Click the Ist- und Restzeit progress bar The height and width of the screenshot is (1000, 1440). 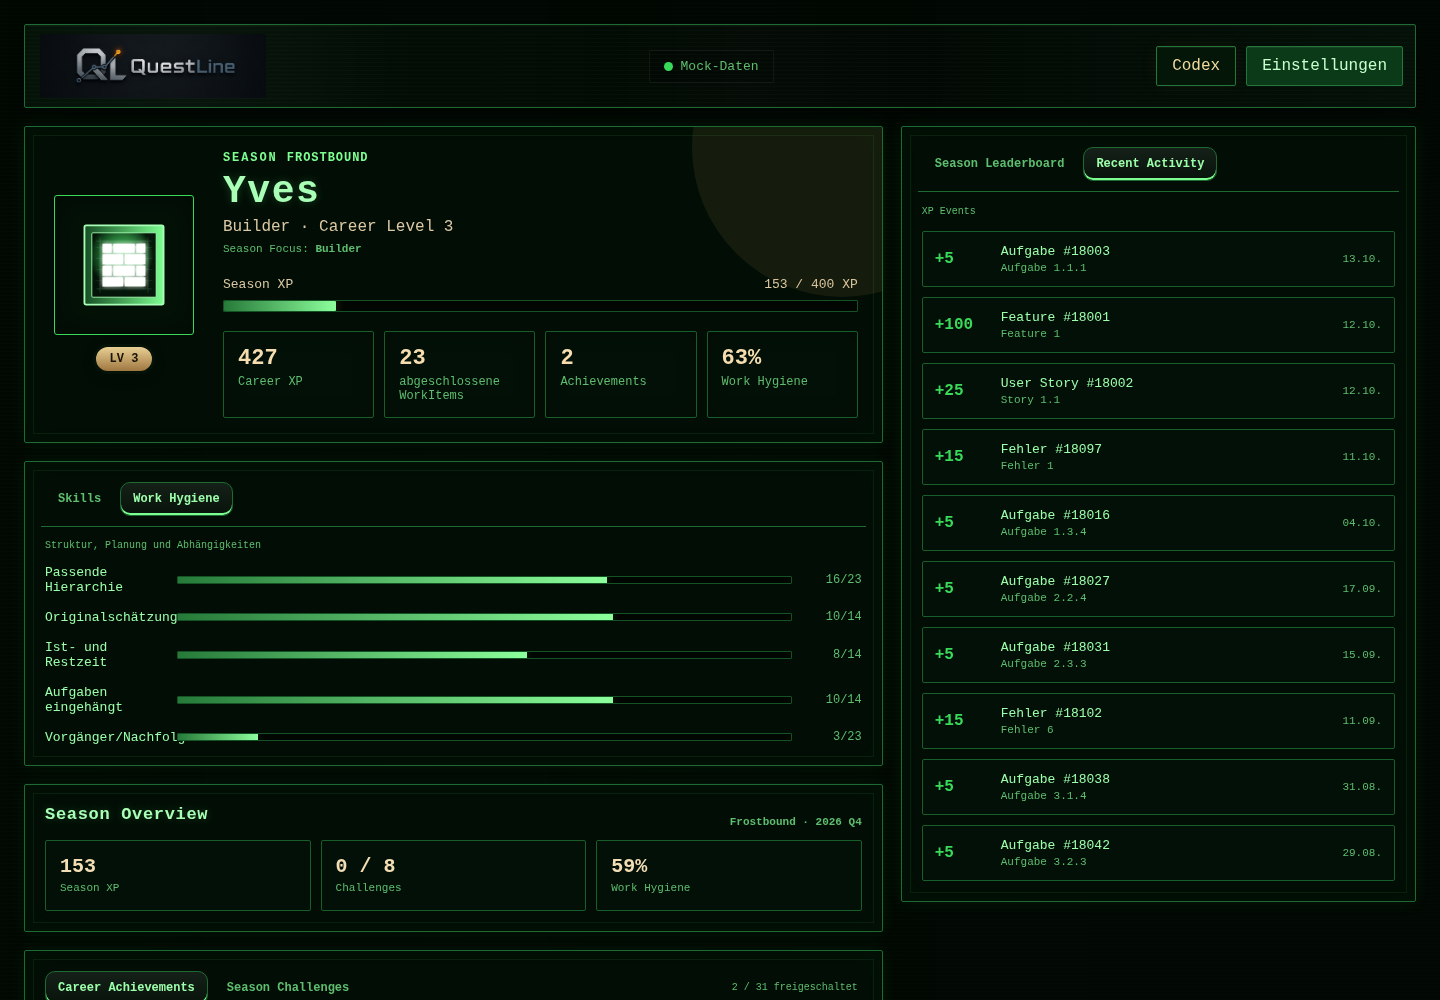pyautogui.click(x=484, y=655)
